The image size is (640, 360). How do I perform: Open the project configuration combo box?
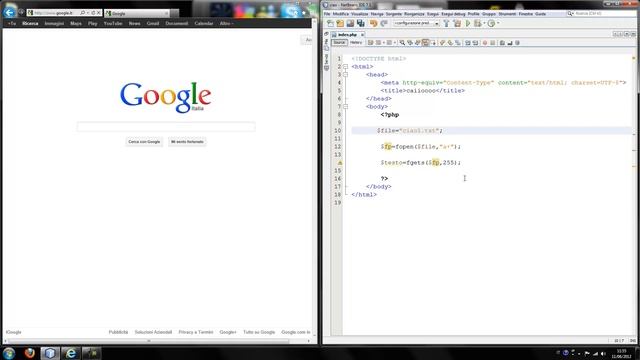point(416,24)
